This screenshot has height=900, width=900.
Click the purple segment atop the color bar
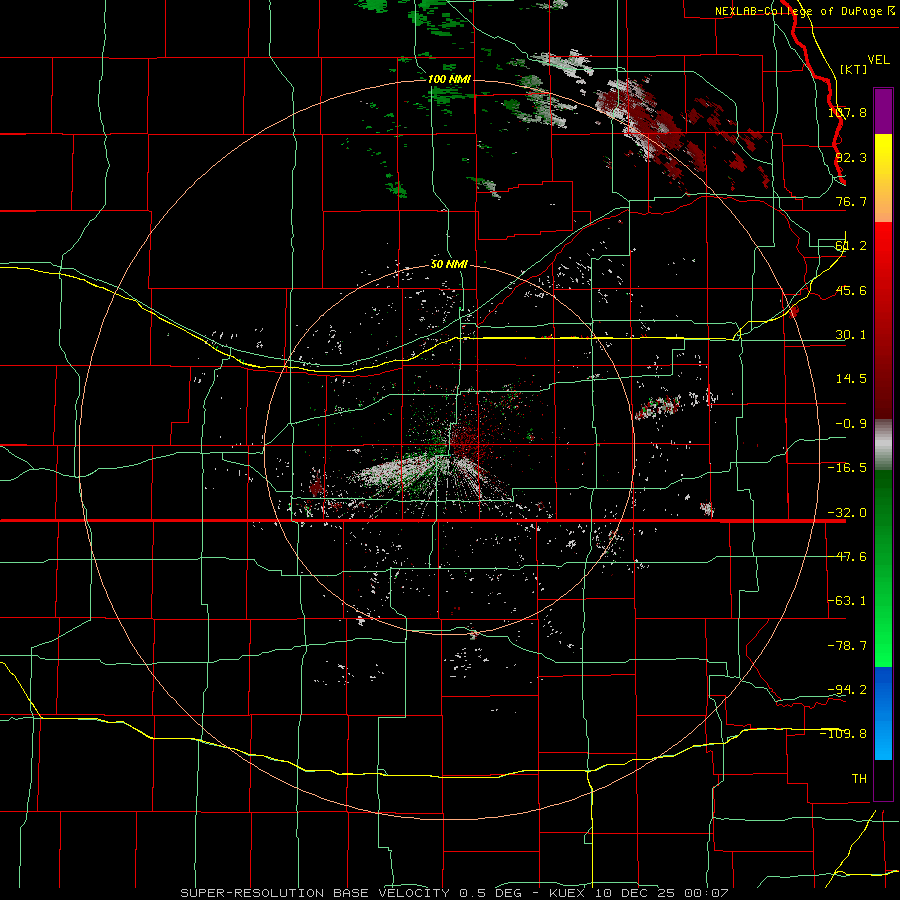click(x=883, y=111)
